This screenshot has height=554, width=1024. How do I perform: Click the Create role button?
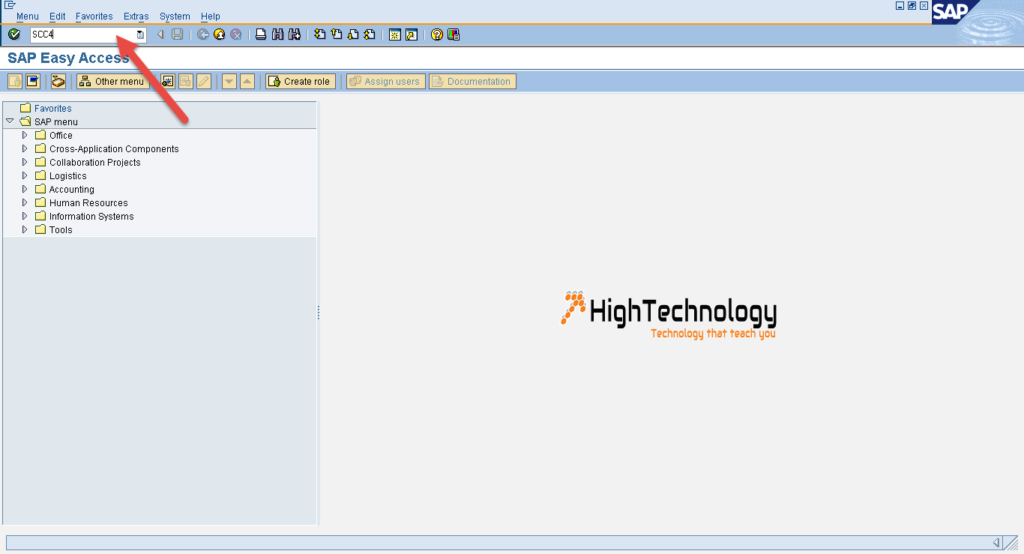[x=300, y=81]
